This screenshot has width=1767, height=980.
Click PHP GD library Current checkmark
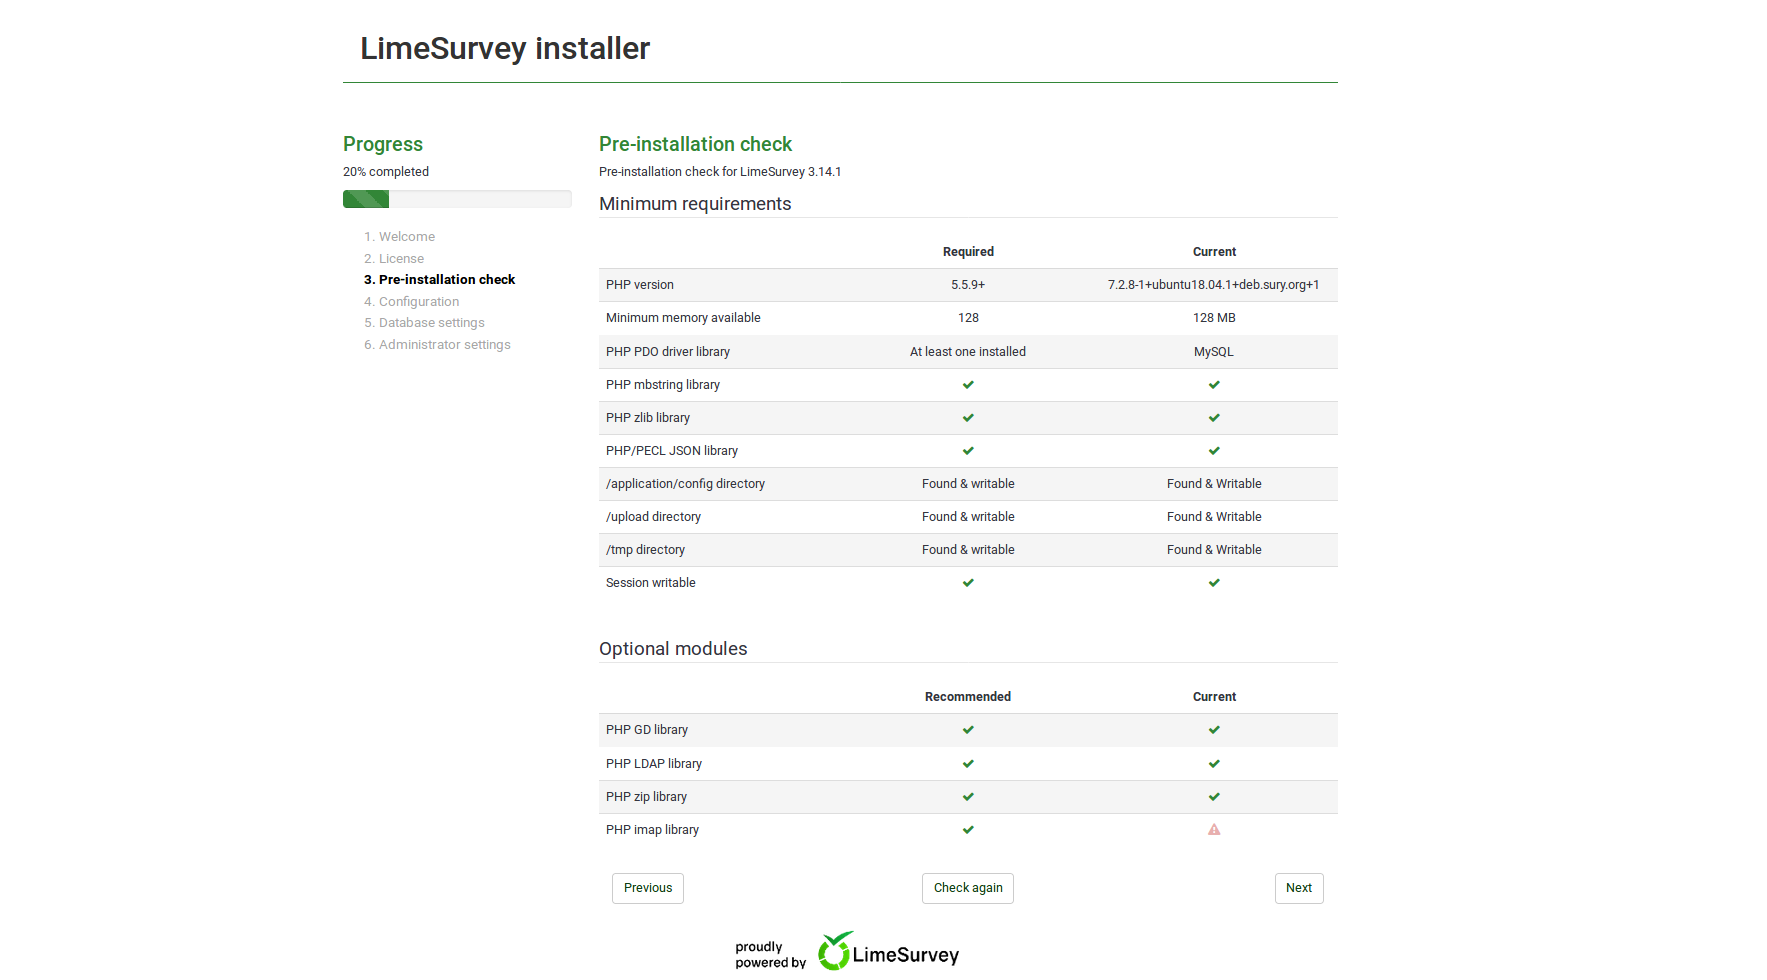1214,730
